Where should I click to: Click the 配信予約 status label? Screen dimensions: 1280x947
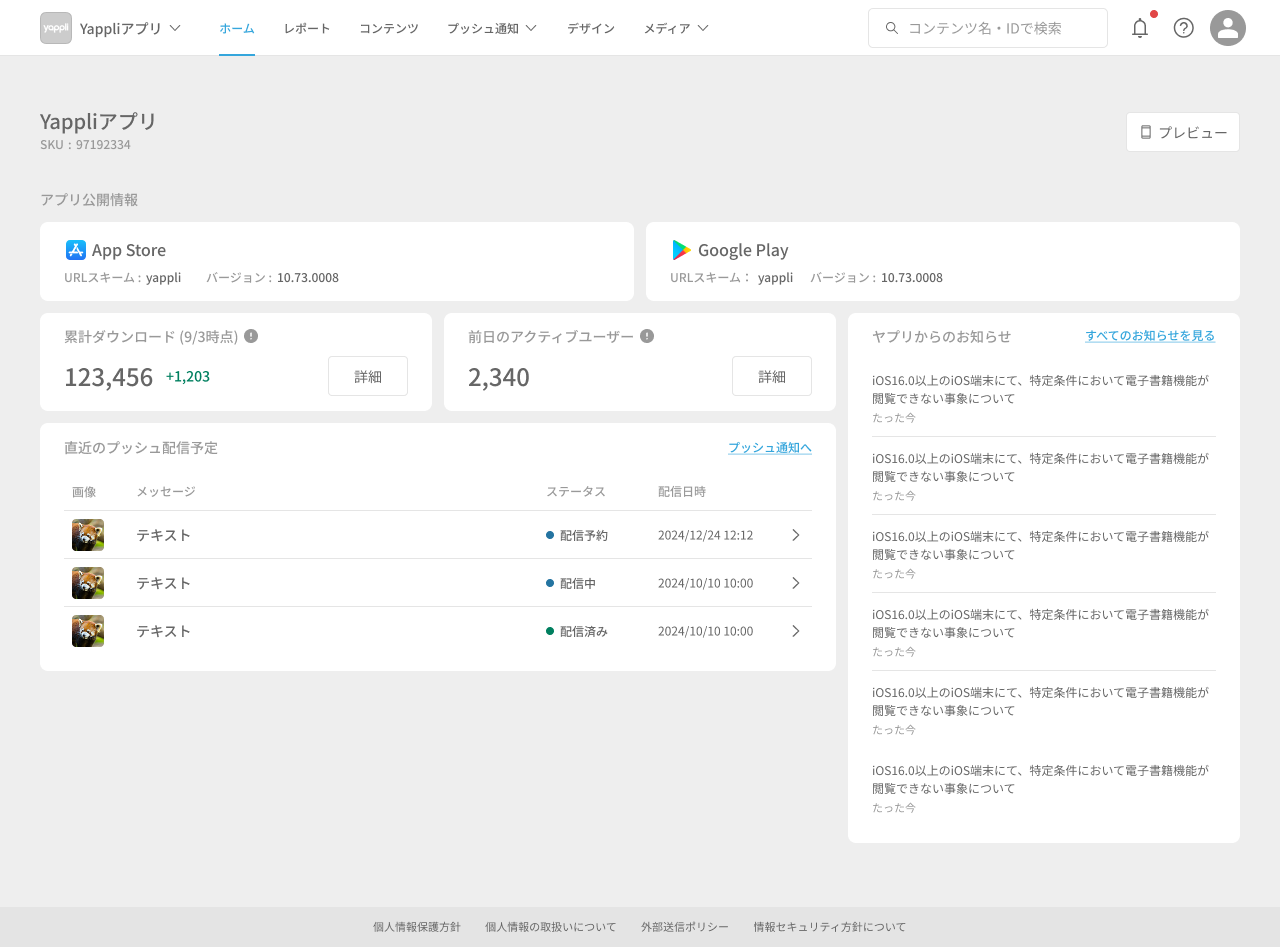[584, 535]
